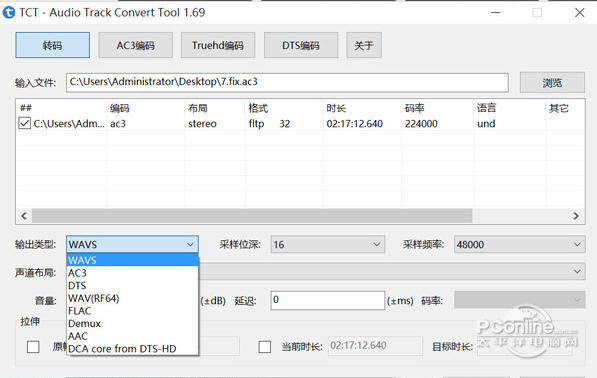Switch to the Truehd编码 tab
Image resolution: width=597 pixels, height=378 pixels.
click(218, 45)
